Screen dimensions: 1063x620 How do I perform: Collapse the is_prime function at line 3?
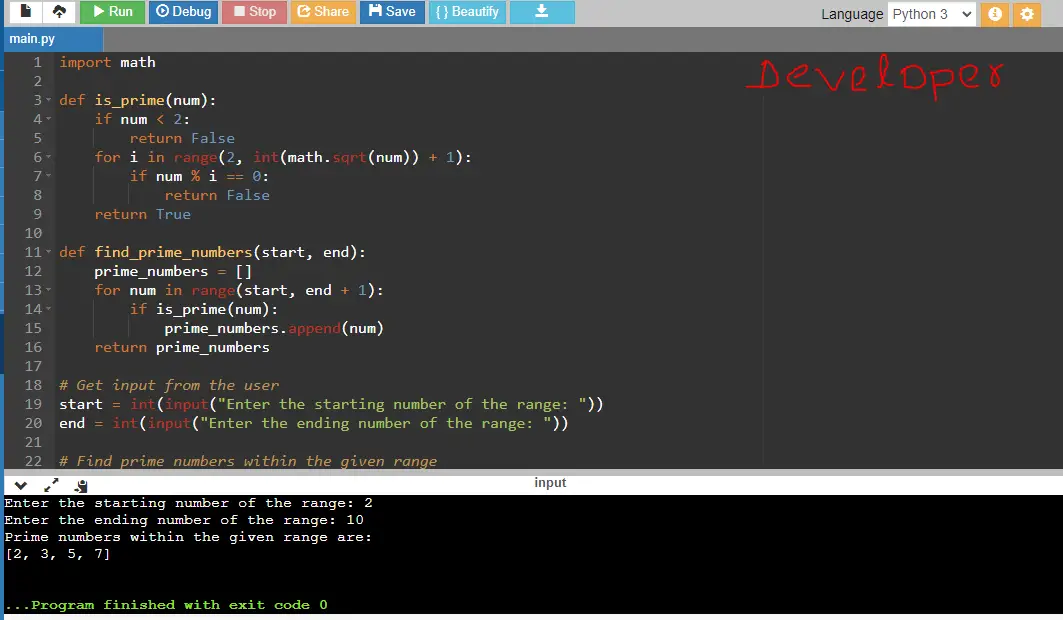(48, 100)
